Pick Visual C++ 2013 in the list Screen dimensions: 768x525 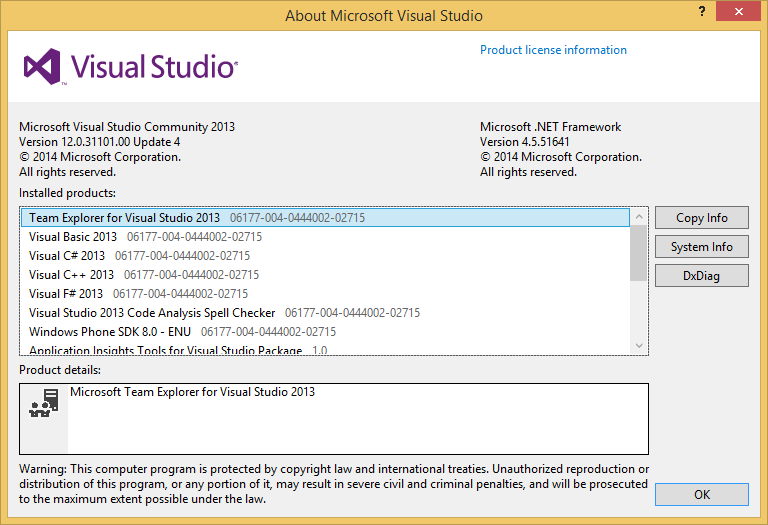pos(71,275)
